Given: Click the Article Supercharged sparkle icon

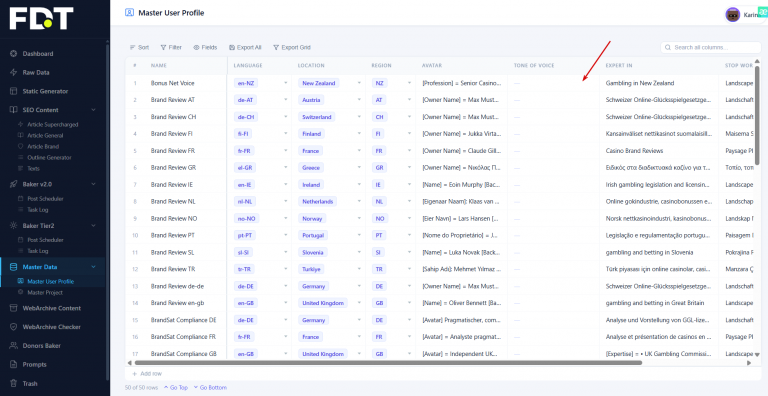Looking at the screenshot, I should coord(20,124).
